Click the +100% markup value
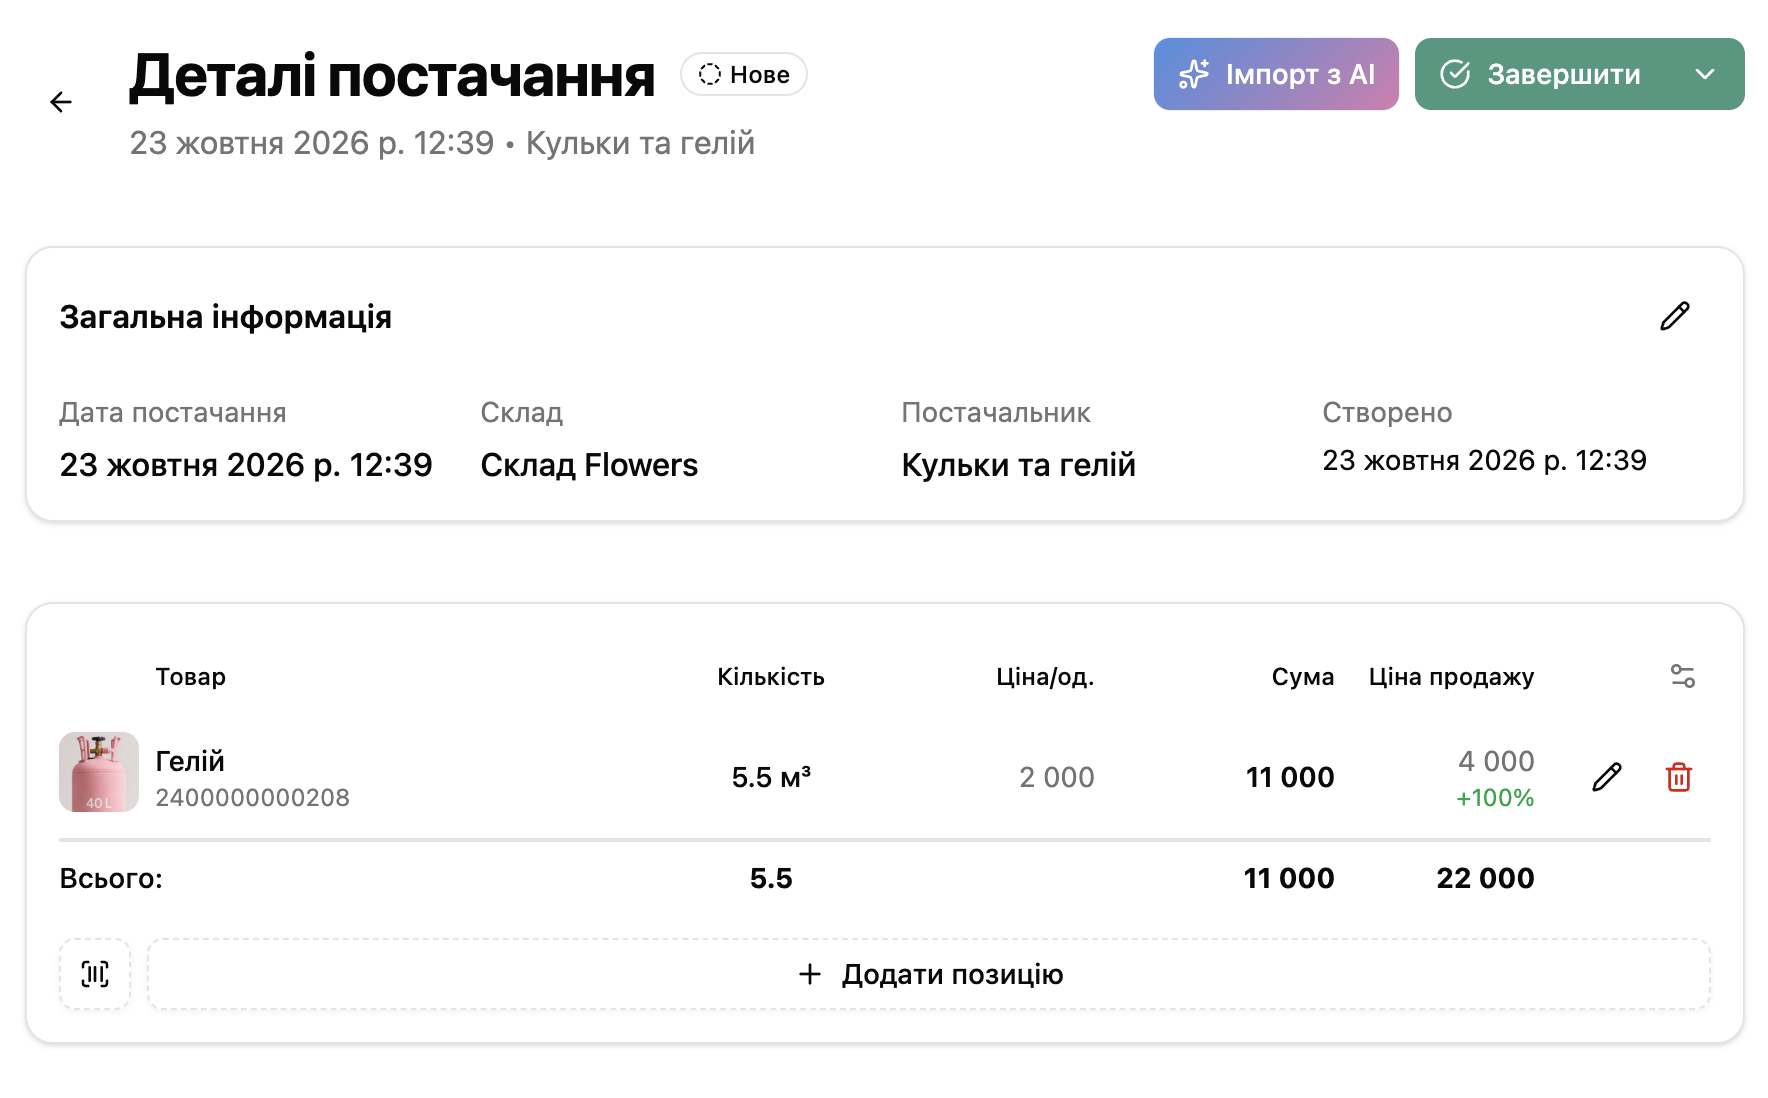Viewport: 1768px width, 1098px height. click(x=1495, y=798)
